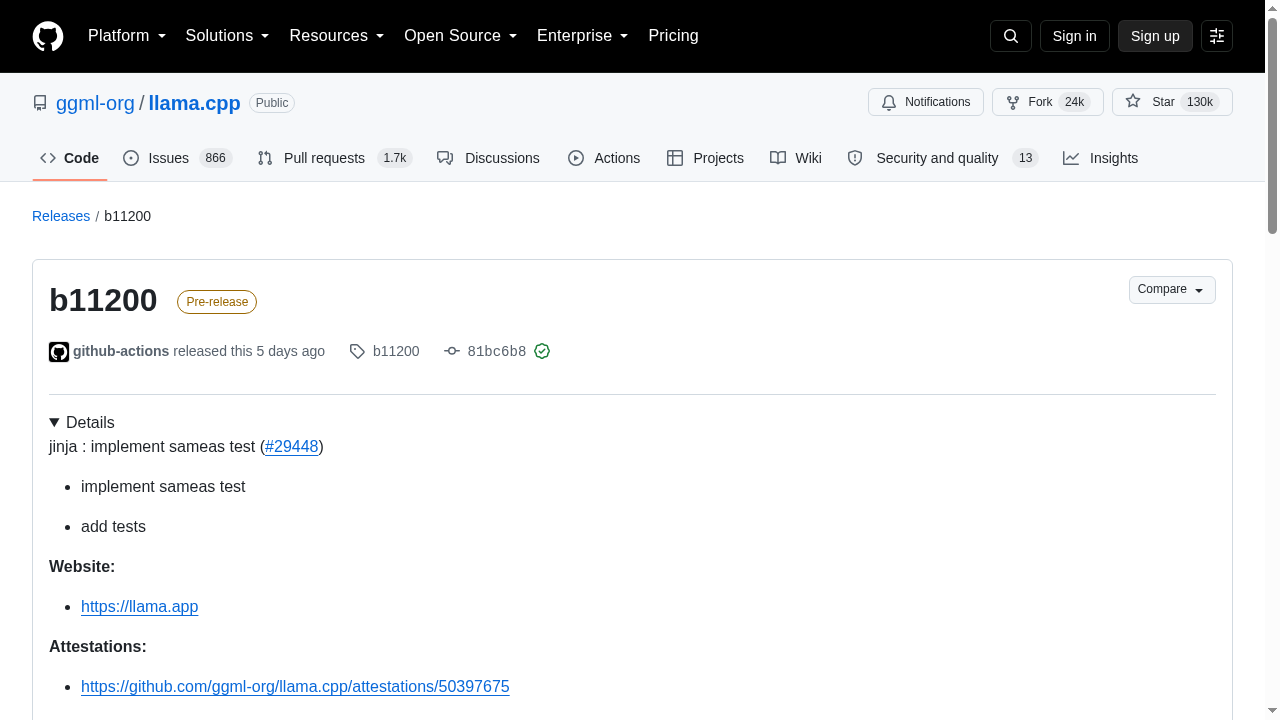Image resolution: width=1280 pixels, height=720 pixels.
Task: Expand the Resources menu
Action: [337, 36]
